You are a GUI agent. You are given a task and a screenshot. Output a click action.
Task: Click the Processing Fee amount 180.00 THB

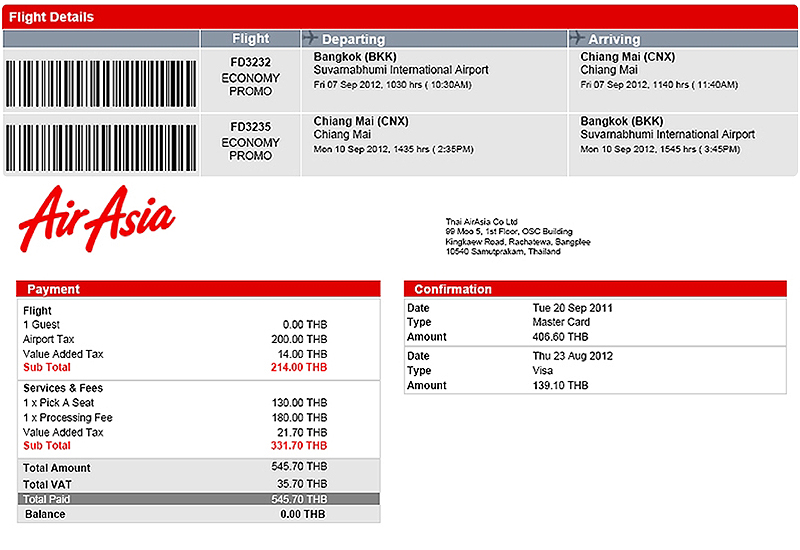(x=299, y=418)
